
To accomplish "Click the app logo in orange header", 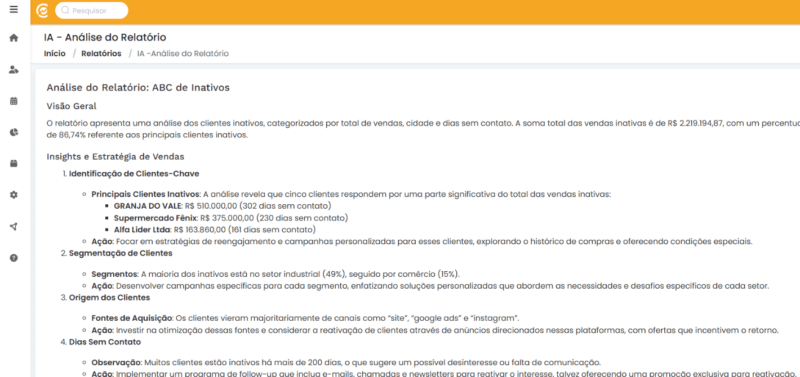I will tap(43, 10).
